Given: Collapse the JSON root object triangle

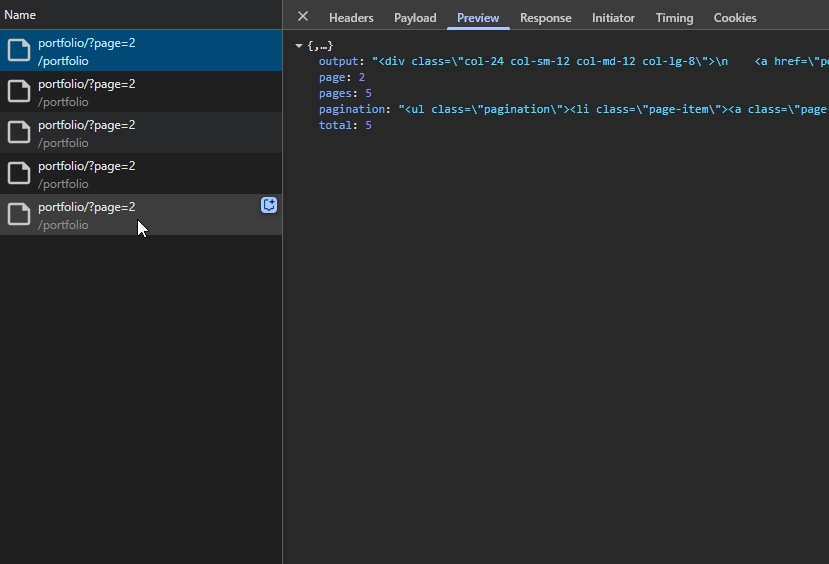Looking at the screenshot, I should pos(299,46).
